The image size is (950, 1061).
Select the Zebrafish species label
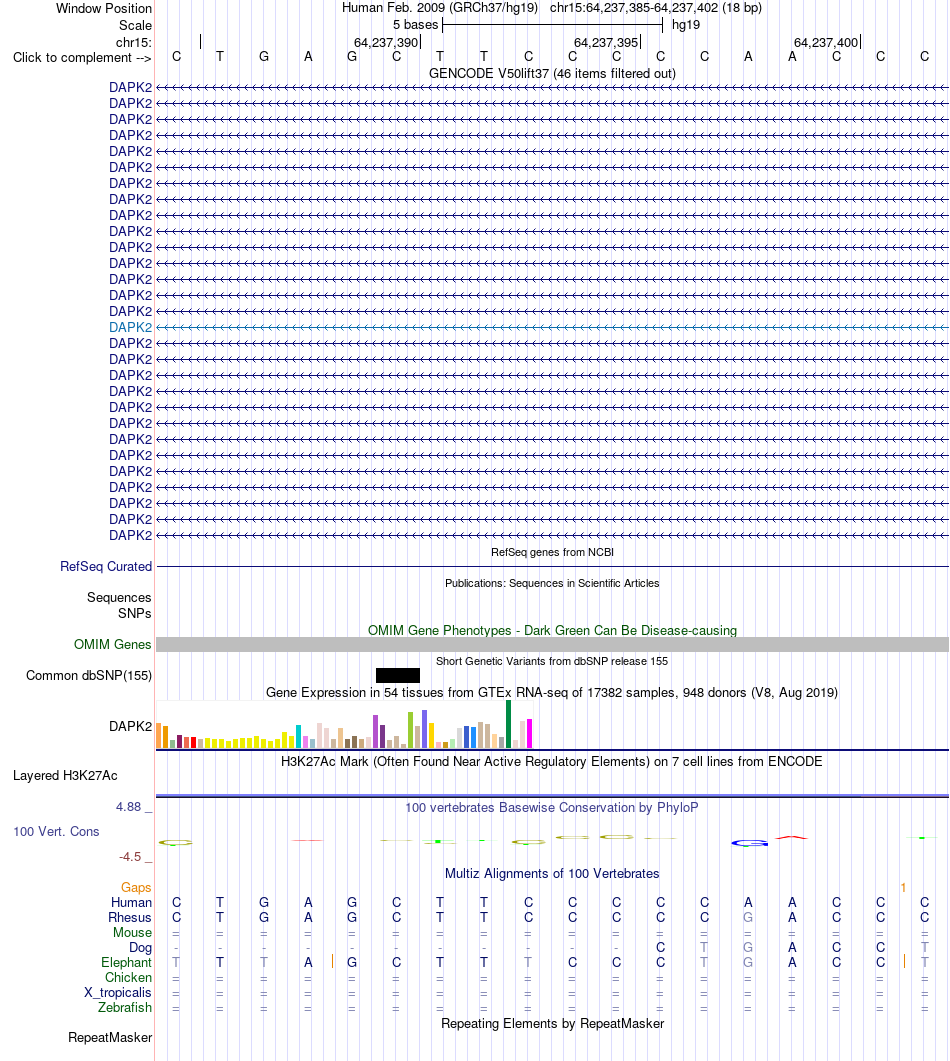(x=125, y=1008)
